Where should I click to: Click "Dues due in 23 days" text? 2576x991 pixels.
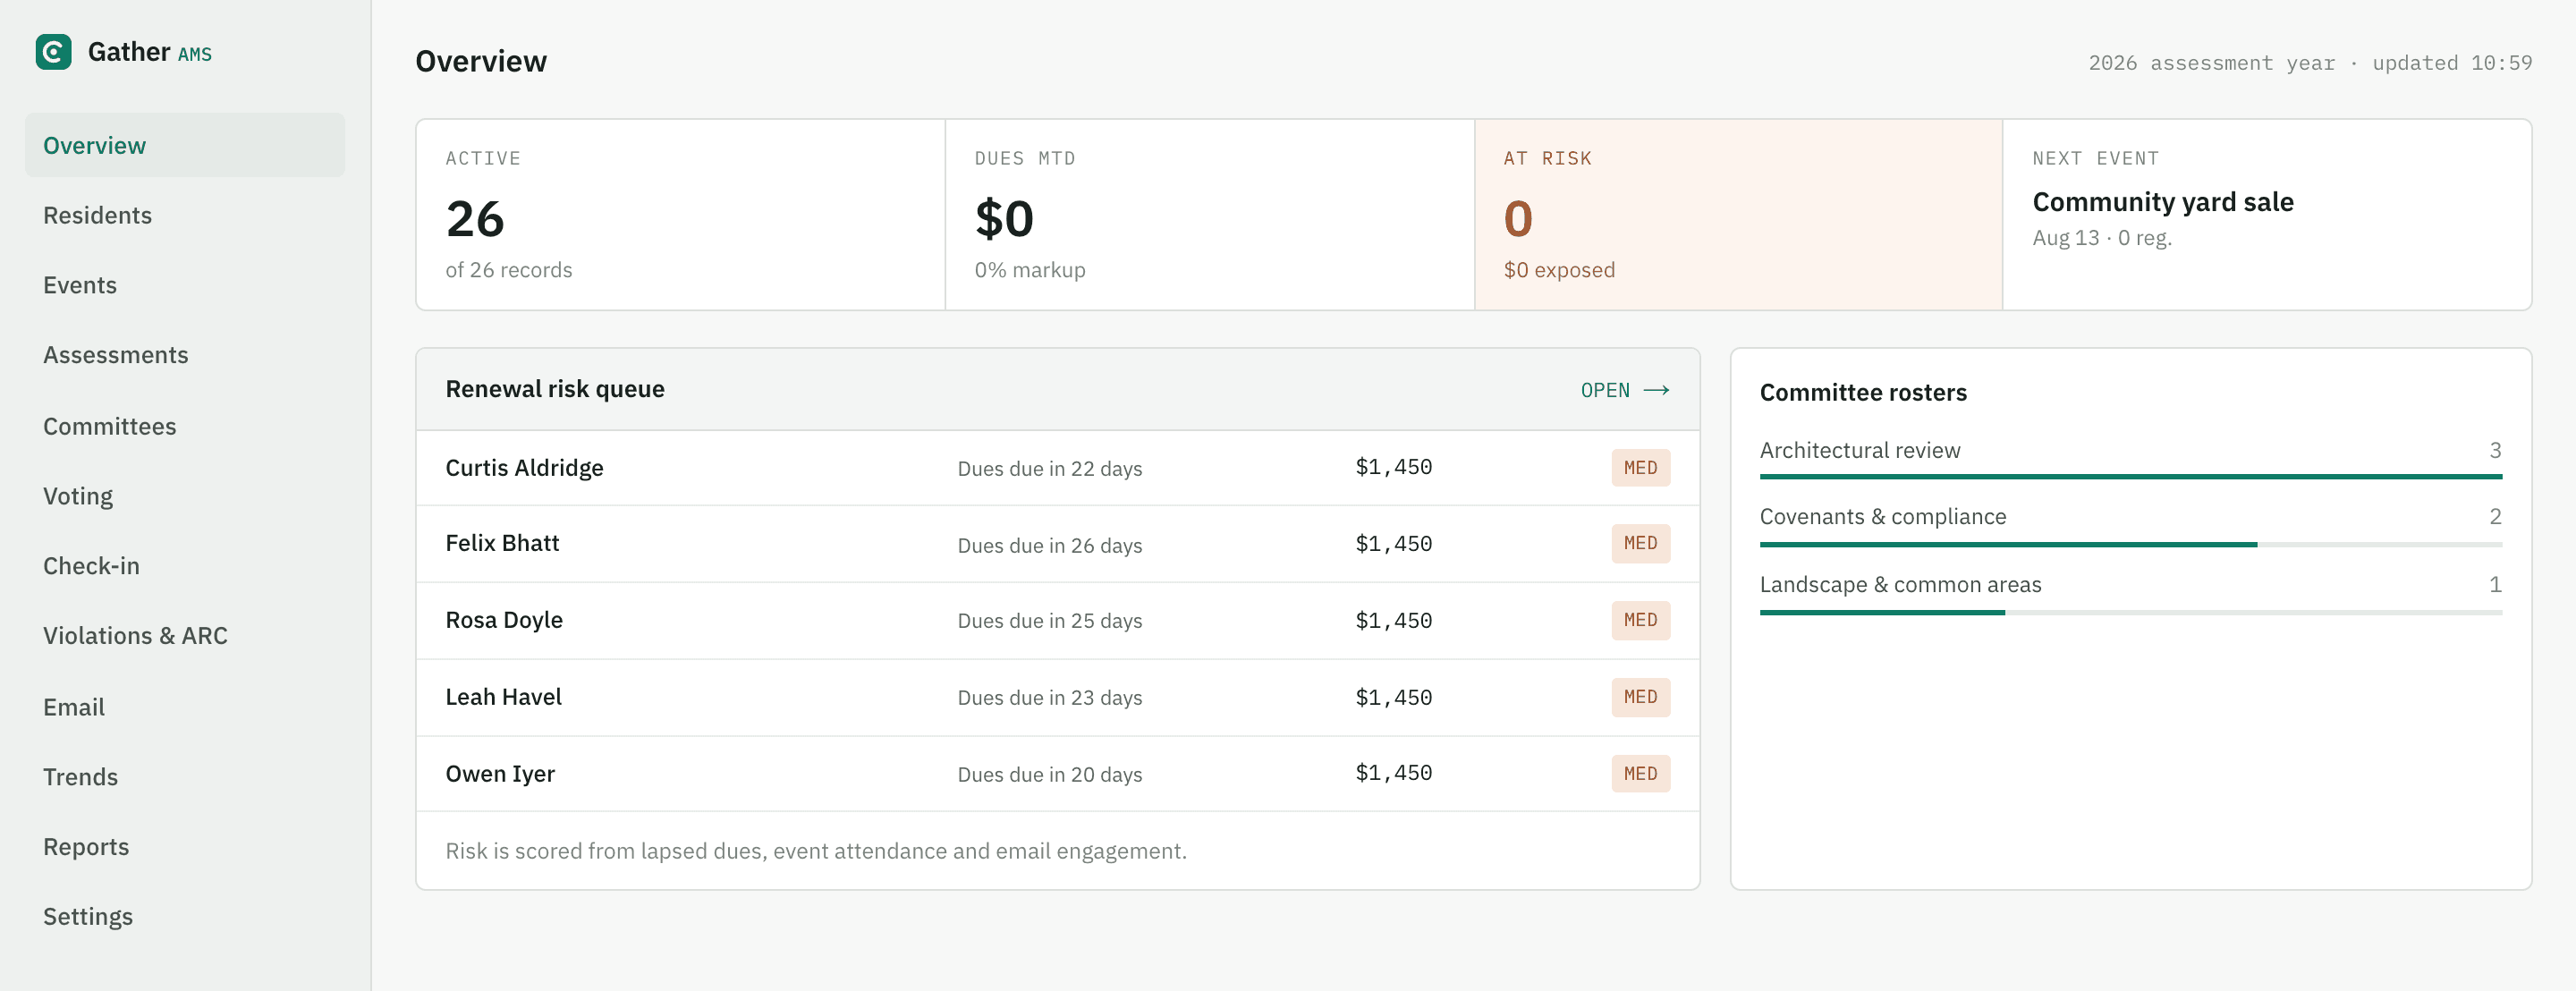[x=1050, y=698]
